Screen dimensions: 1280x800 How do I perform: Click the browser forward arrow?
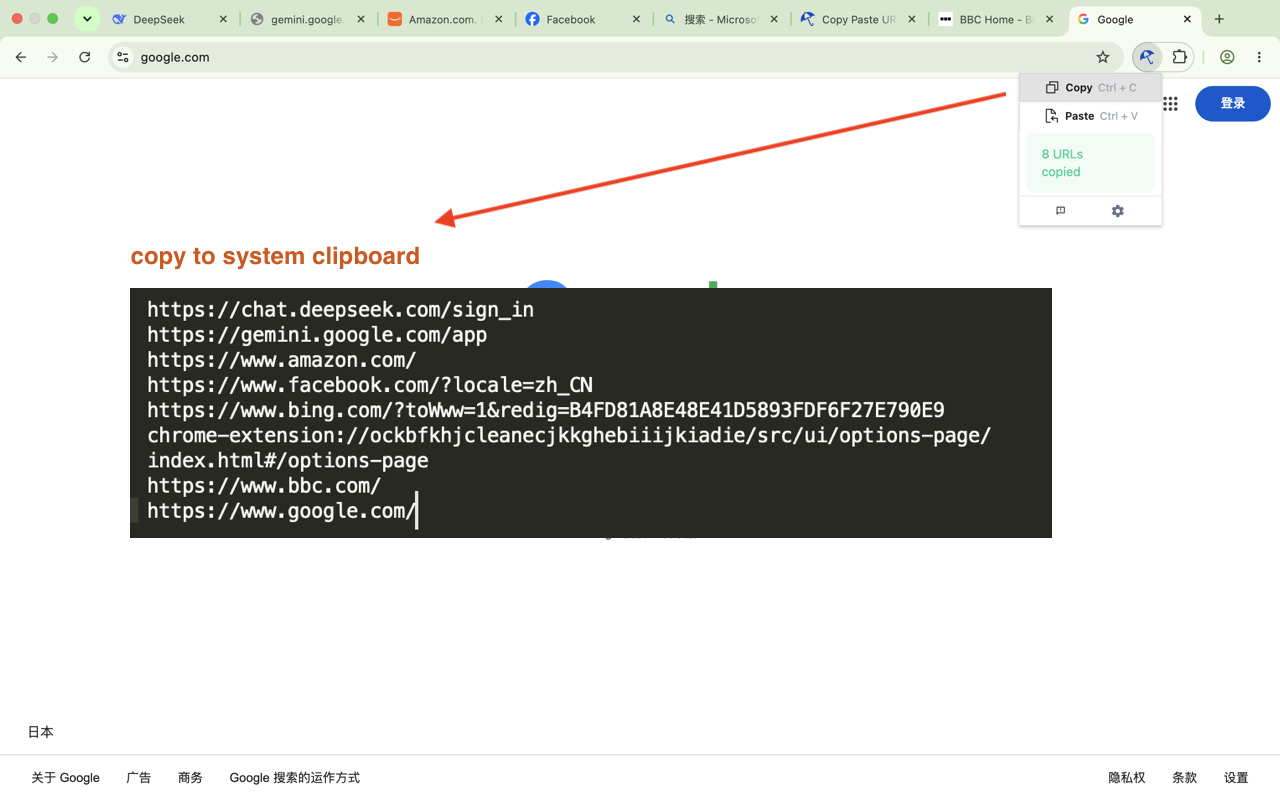click(53, 57)
